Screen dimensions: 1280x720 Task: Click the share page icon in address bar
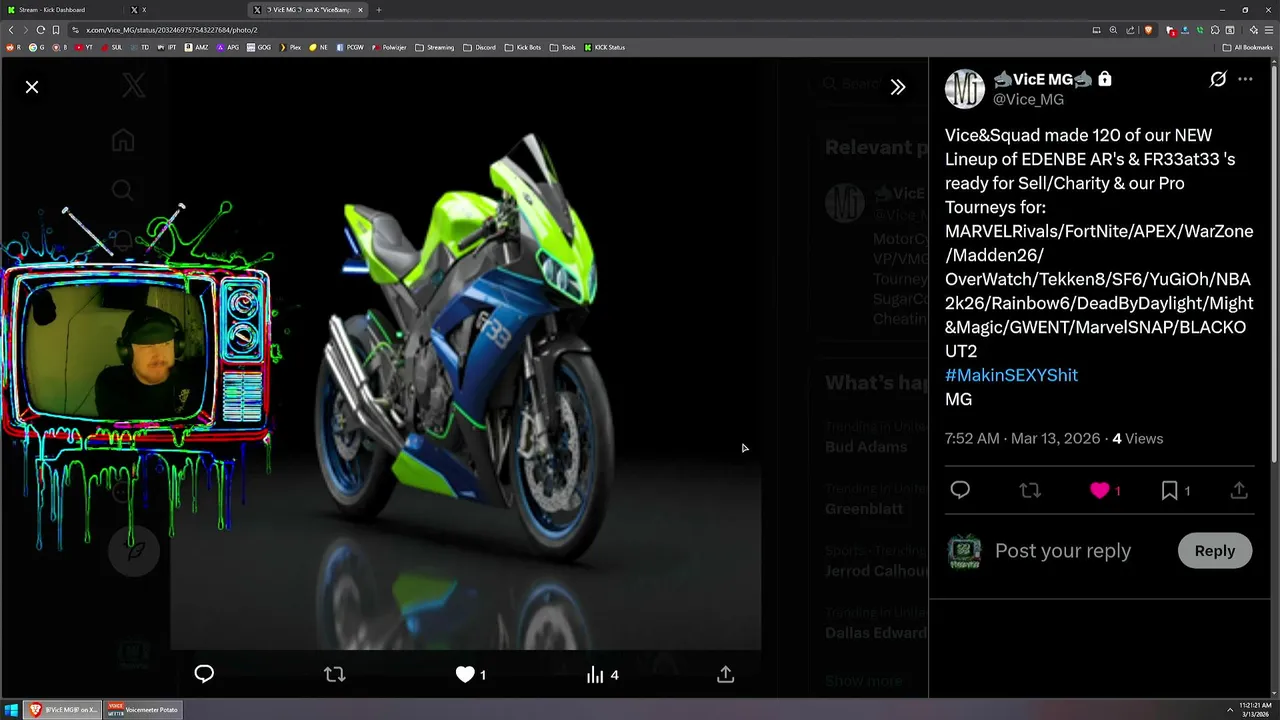1130,30
